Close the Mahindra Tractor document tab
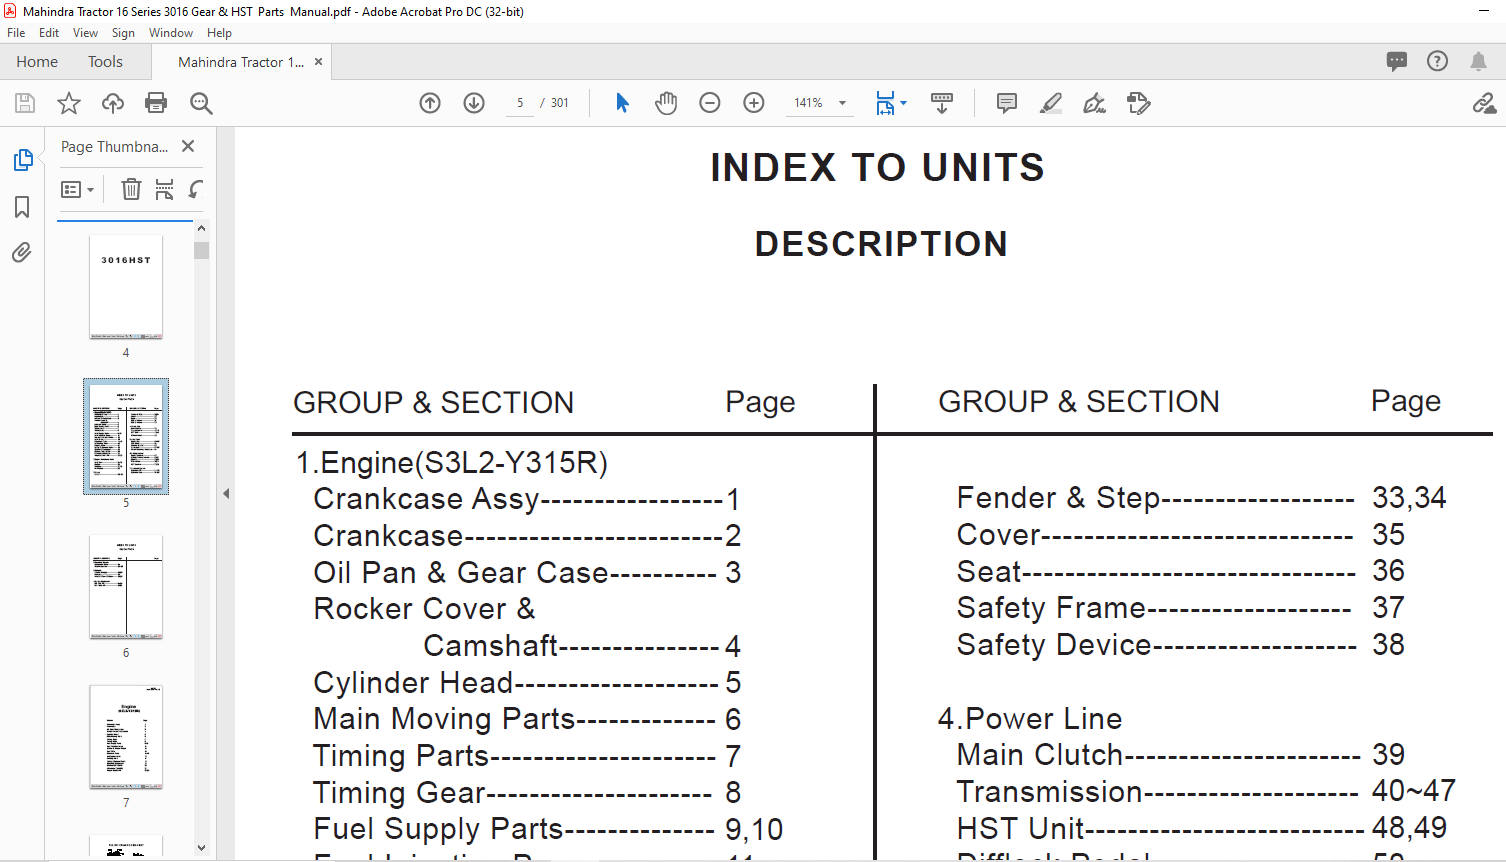 pos(318,61)
